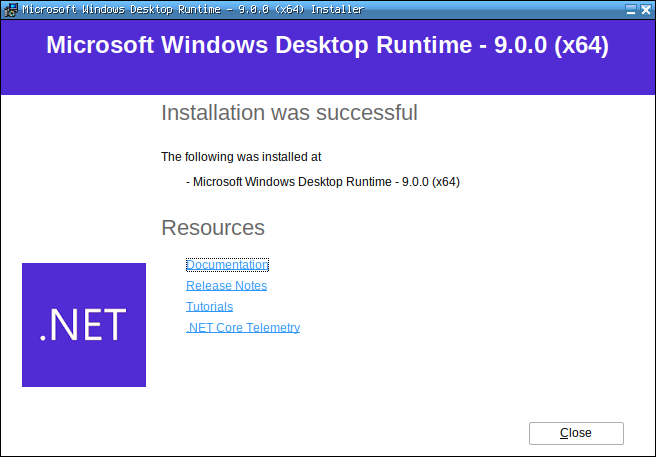The width and height of the screenshot is (656, 457).
Task: Click the window title bar text
Action: [190, 9]
